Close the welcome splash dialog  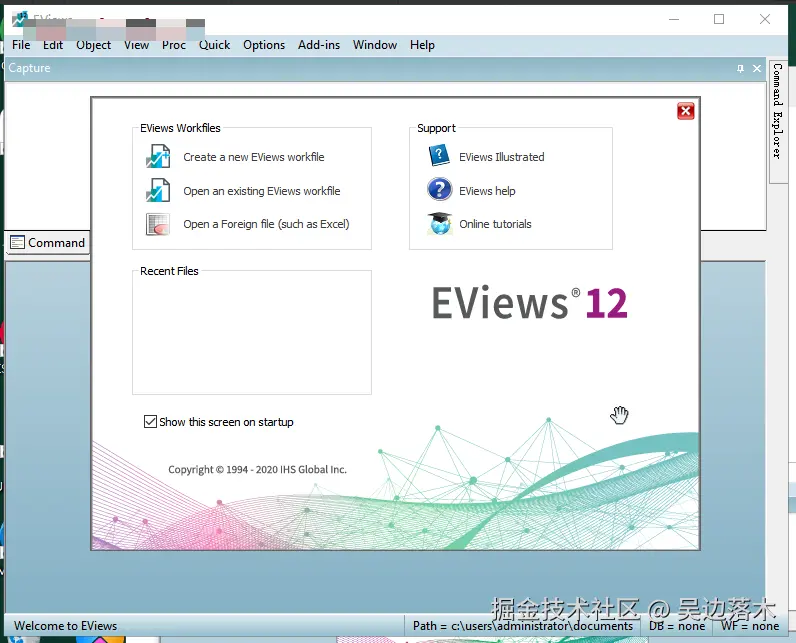coord(685,111)
